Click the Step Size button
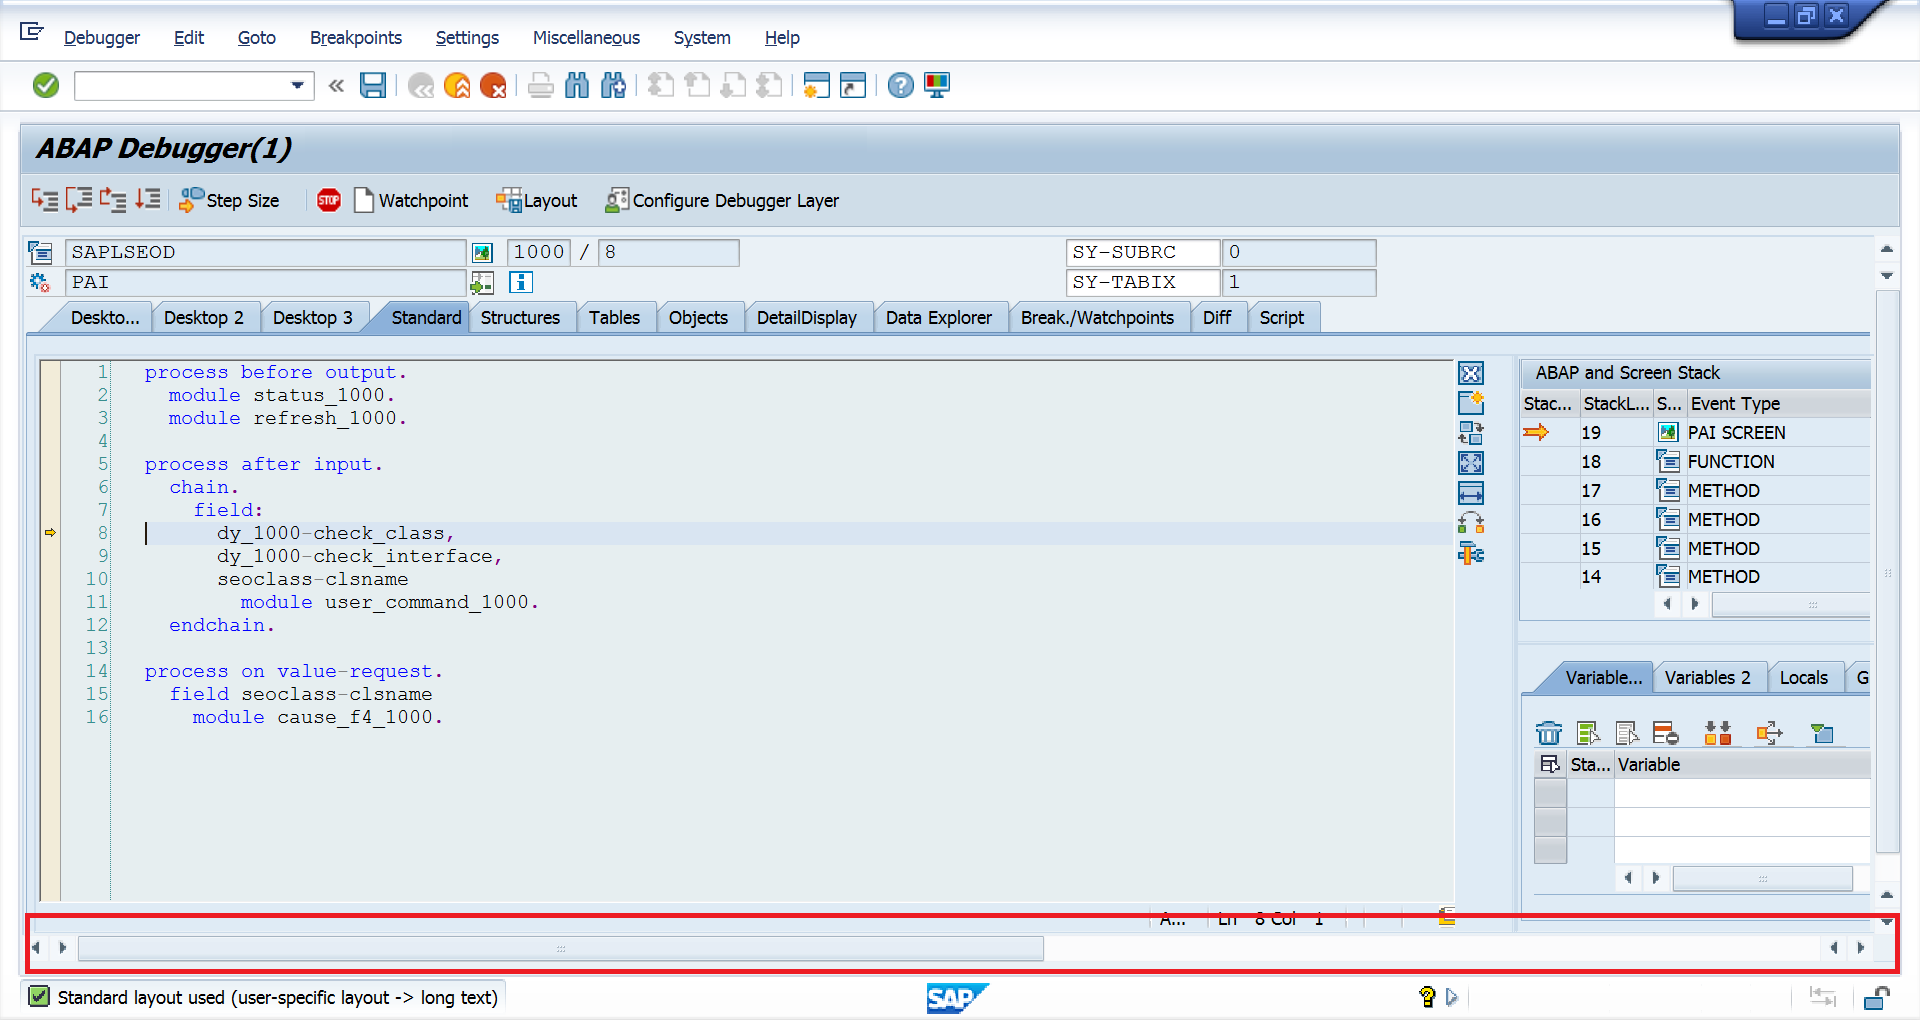The width and height of the screenshot is (1920, 1020). tap(230, 200)
